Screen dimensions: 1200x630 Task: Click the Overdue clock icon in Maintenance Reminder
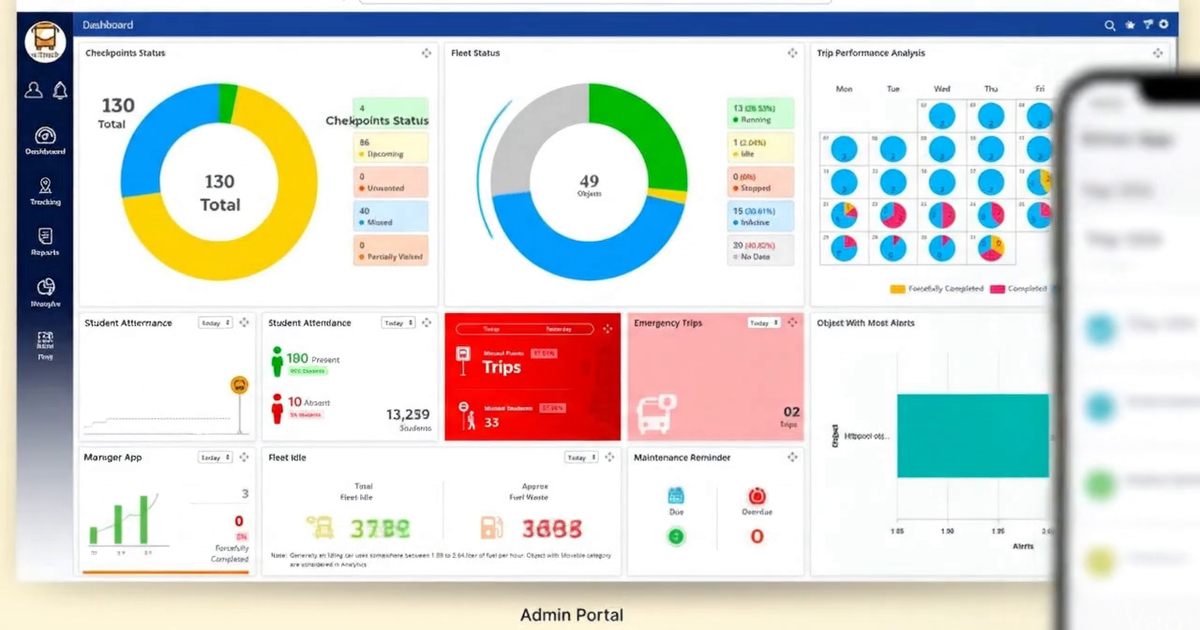tap(757, 496)
